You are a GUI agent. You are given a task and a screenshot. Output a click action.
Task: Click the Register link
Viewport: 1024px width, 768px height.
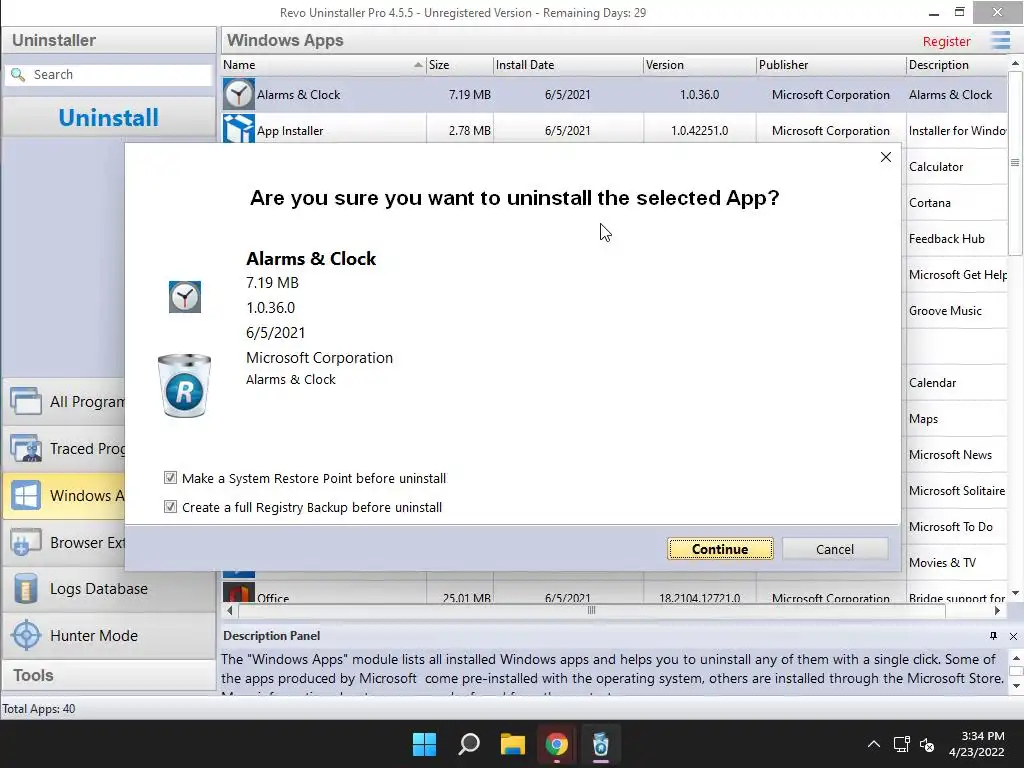(x=946, y=41)
